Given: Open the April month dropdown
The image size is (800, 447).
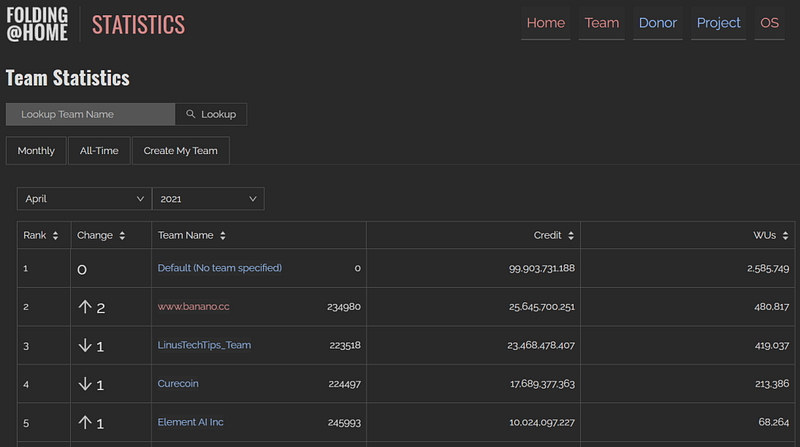Looking at the screenshot, I should click(x=84, y=198).
